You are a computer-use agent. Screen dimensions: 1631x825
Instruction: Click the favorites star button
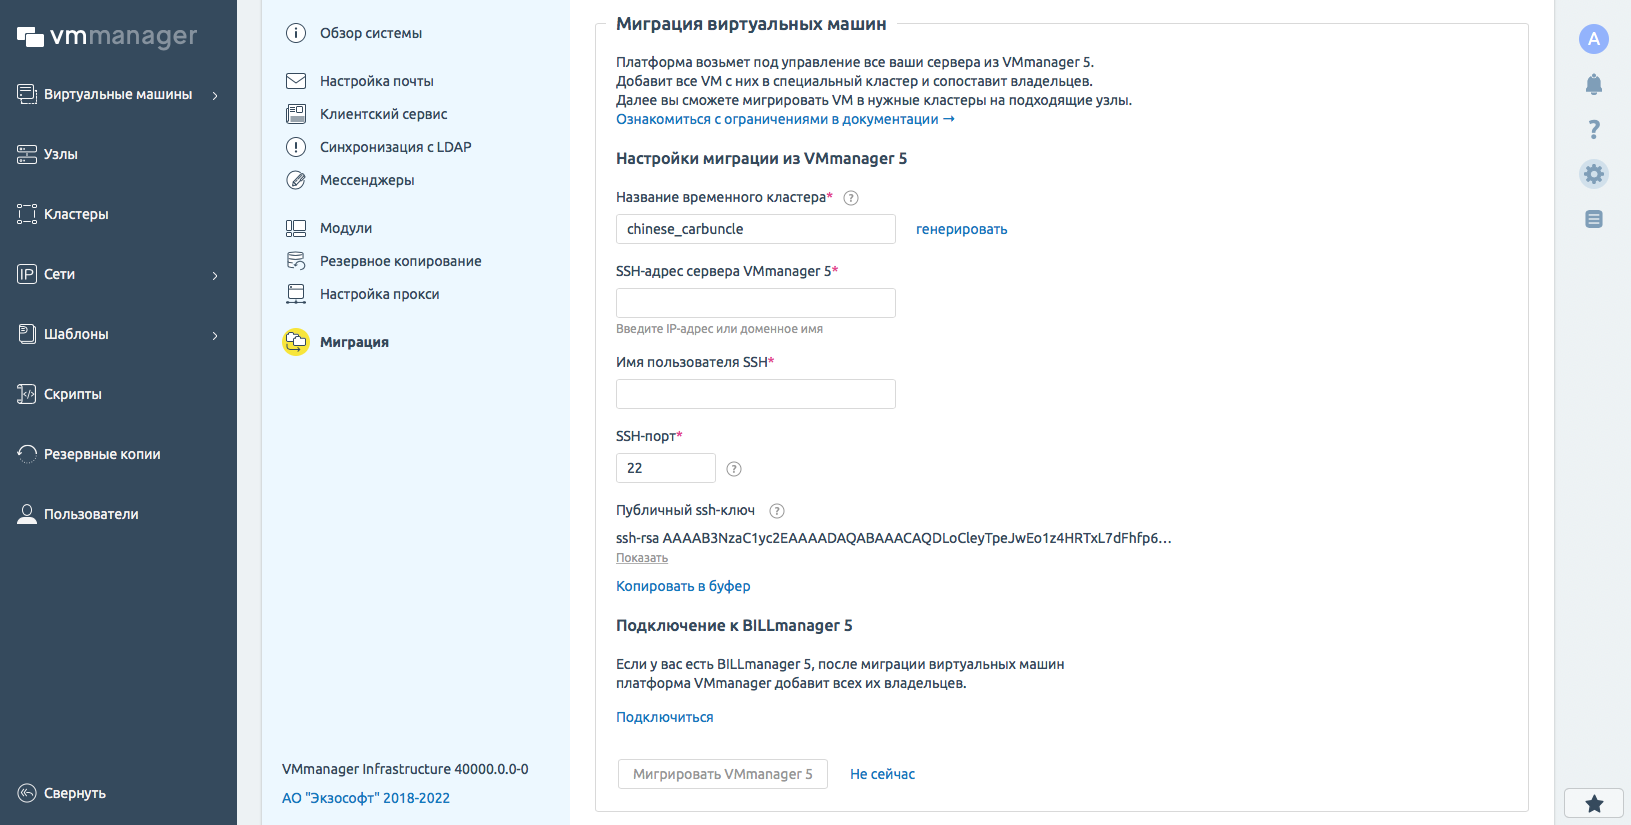pos(1594,803)
